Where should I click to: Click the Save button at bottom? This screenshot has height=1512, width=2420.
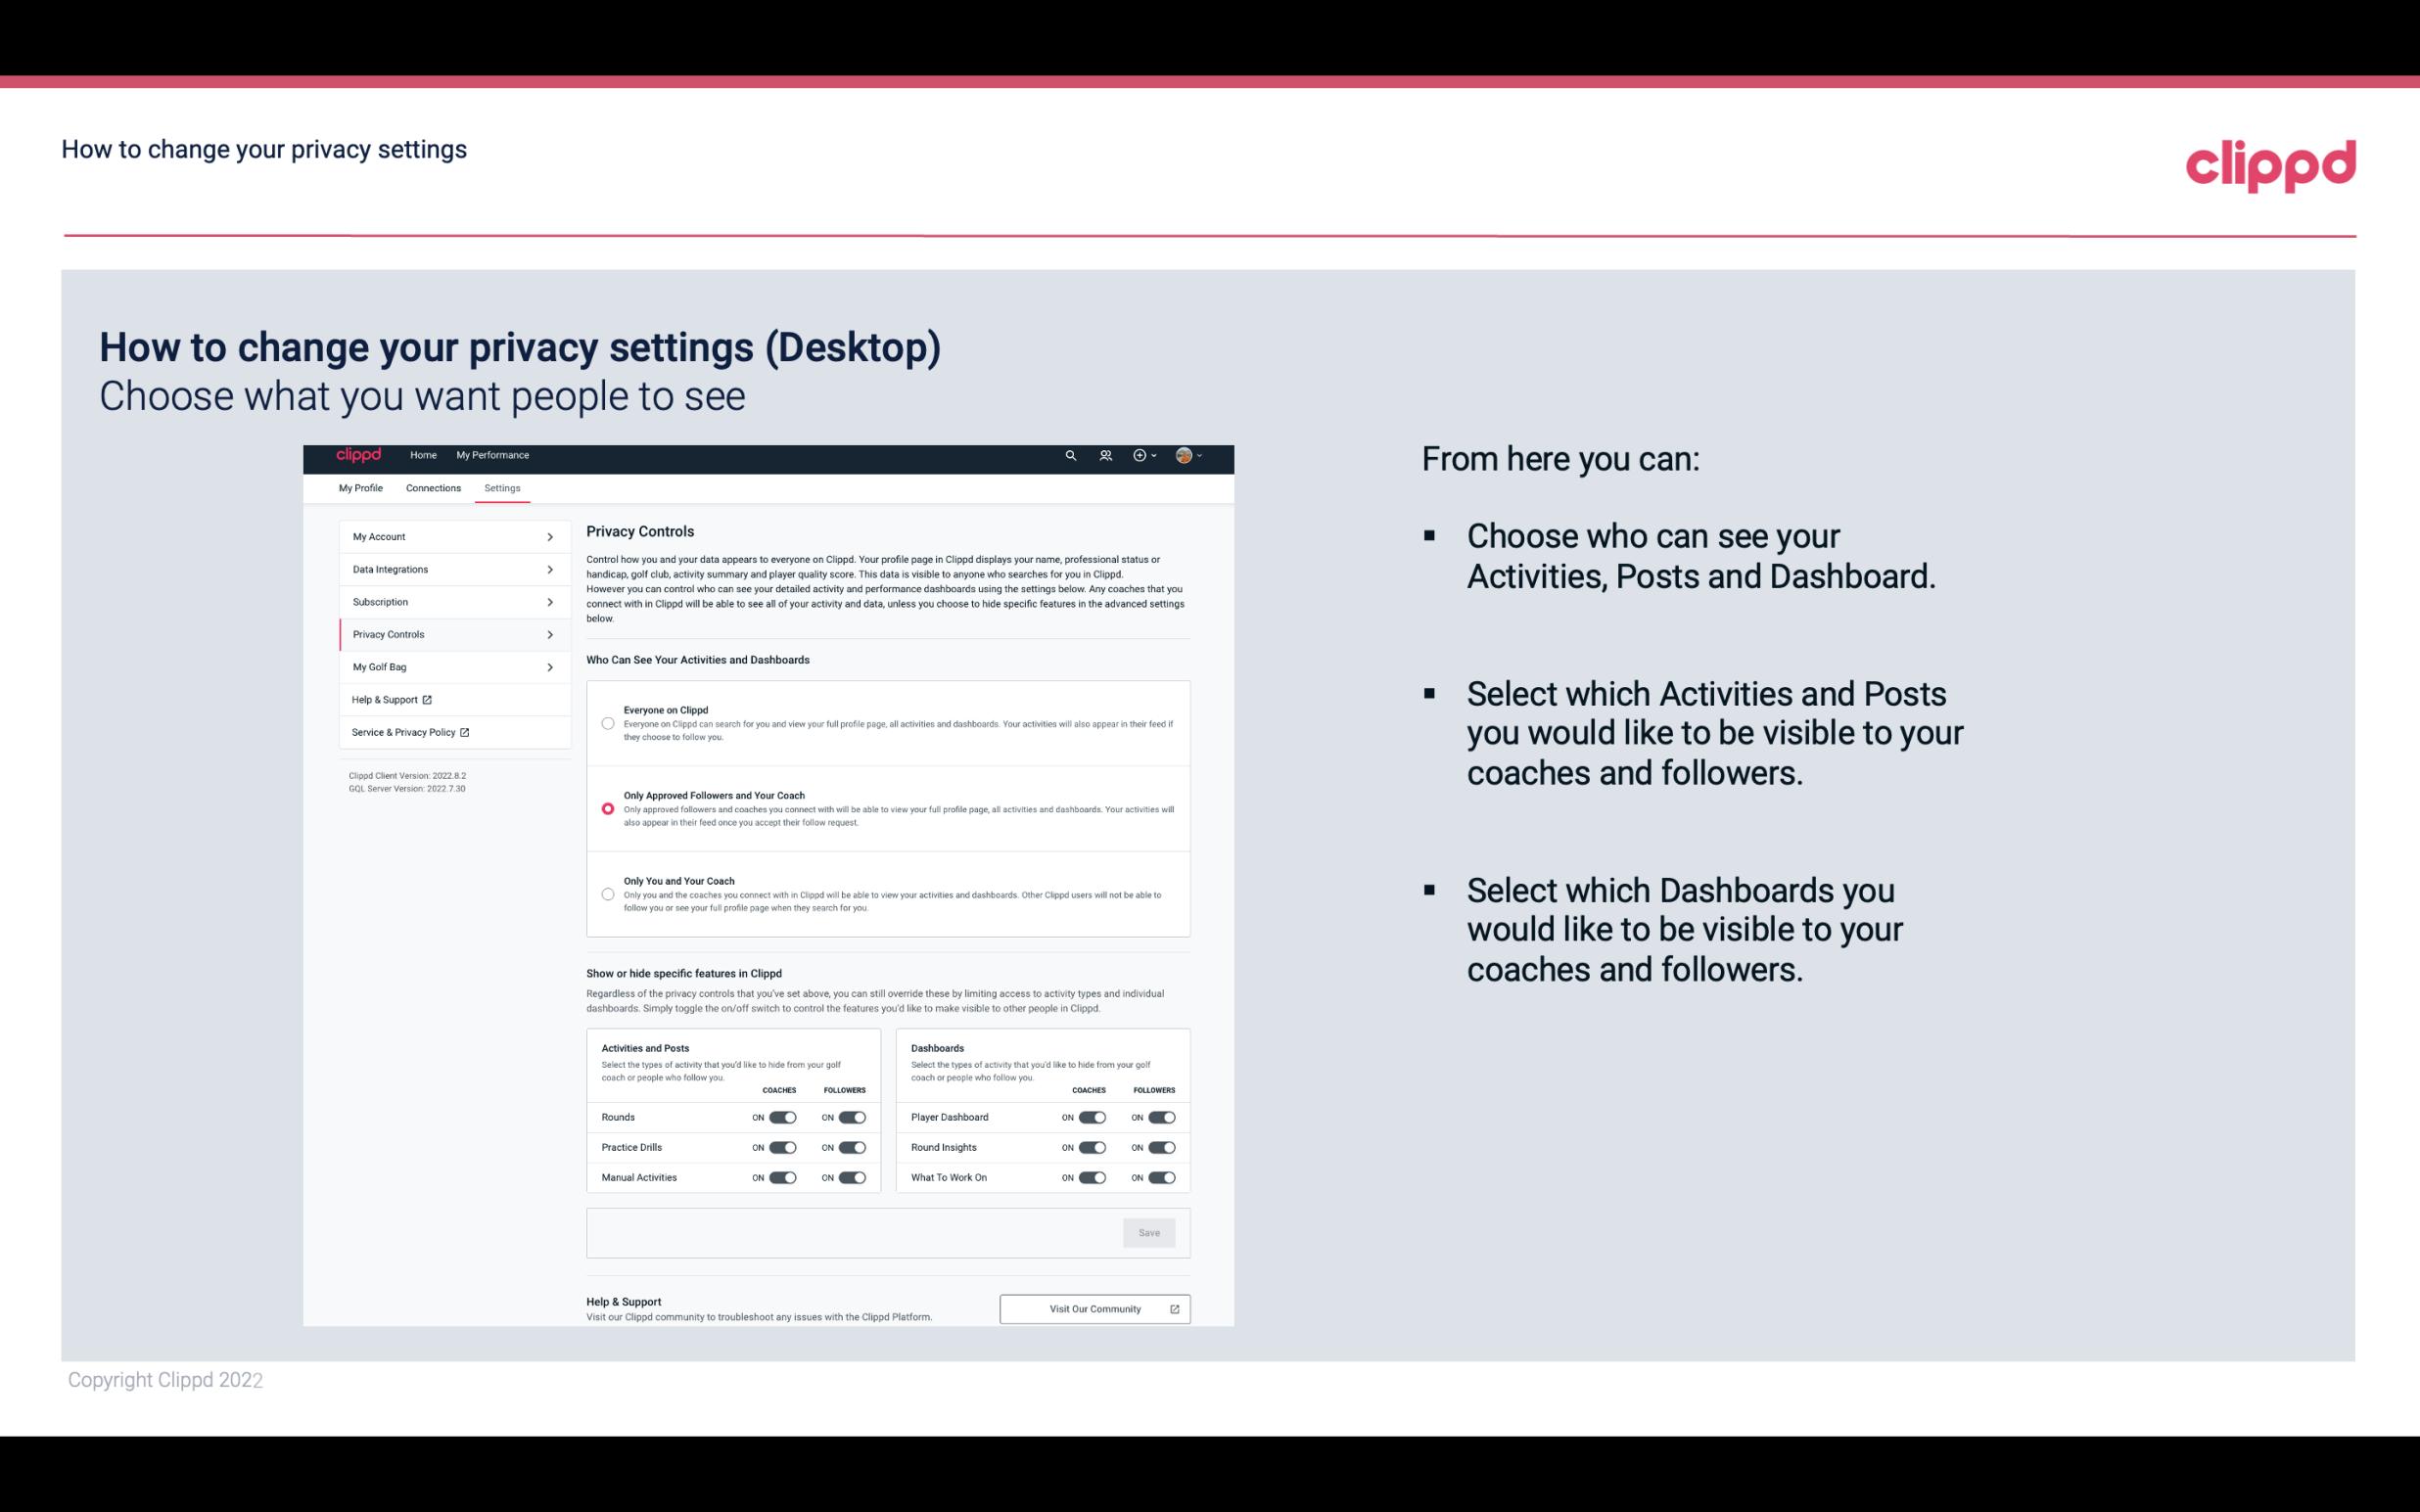tap(1150, 1233)
